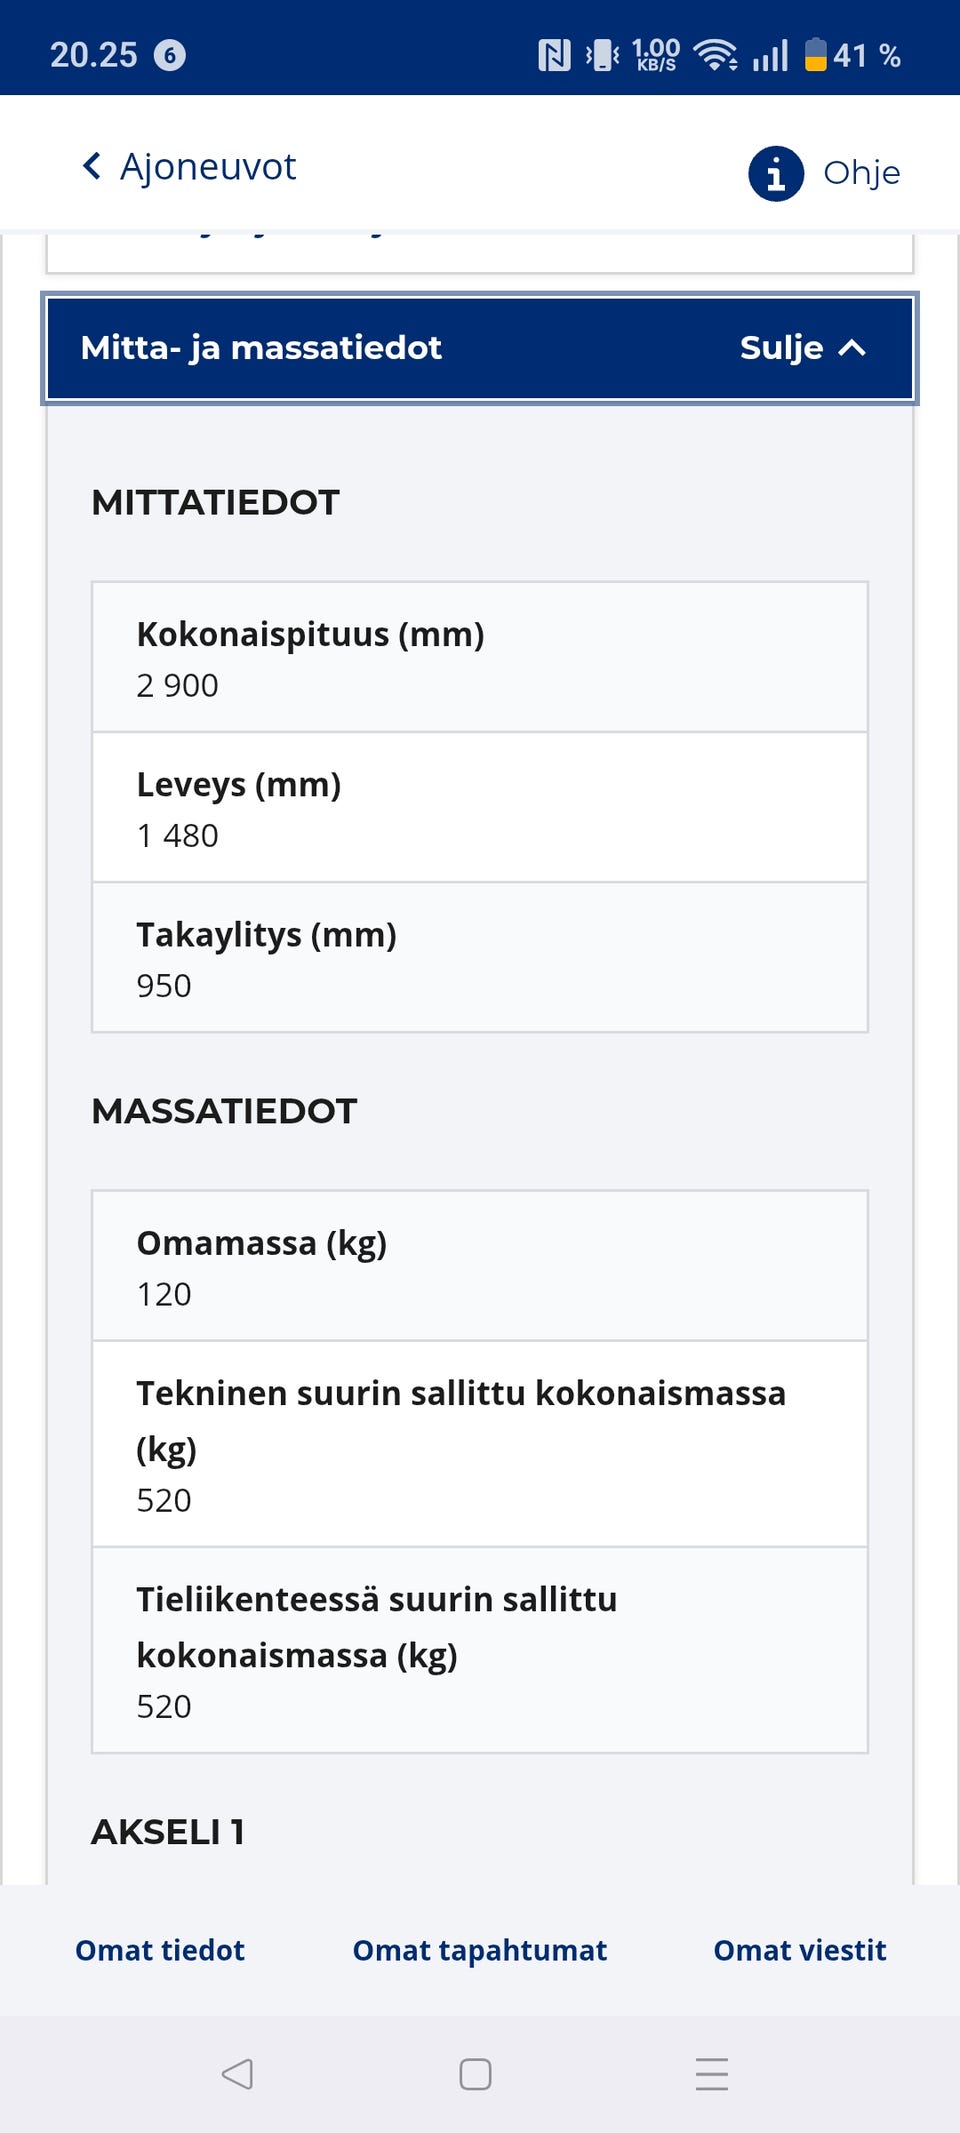Viewport: 960px width, 2133px height.
Task: Open the Android recent apps menu icon
Action: point(711,2074)
